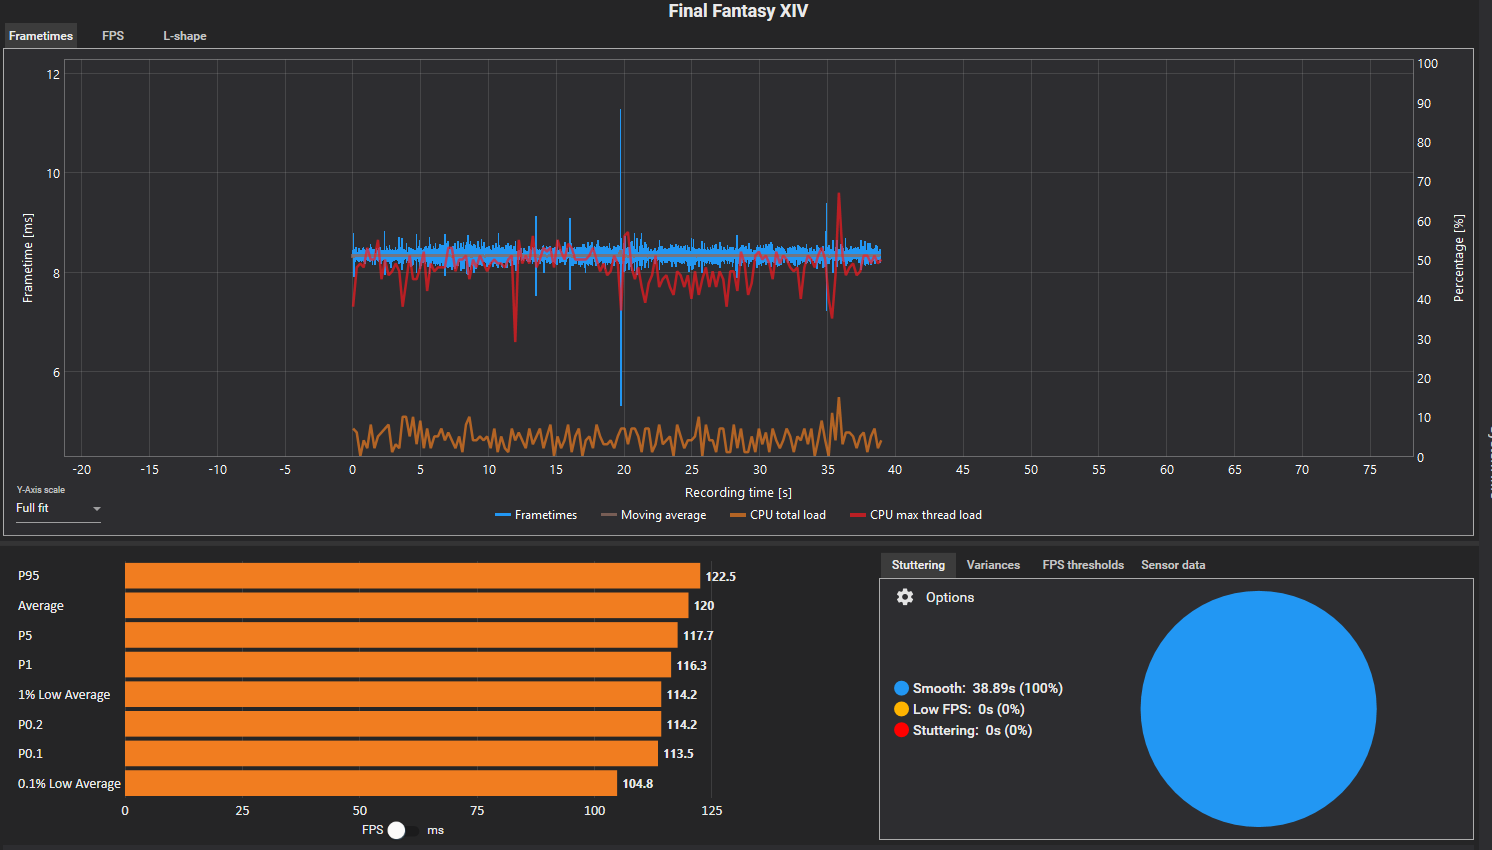Switch to the Frametimes tab
The height and width of the screenshot is (850, 1492).
point(41,35)
